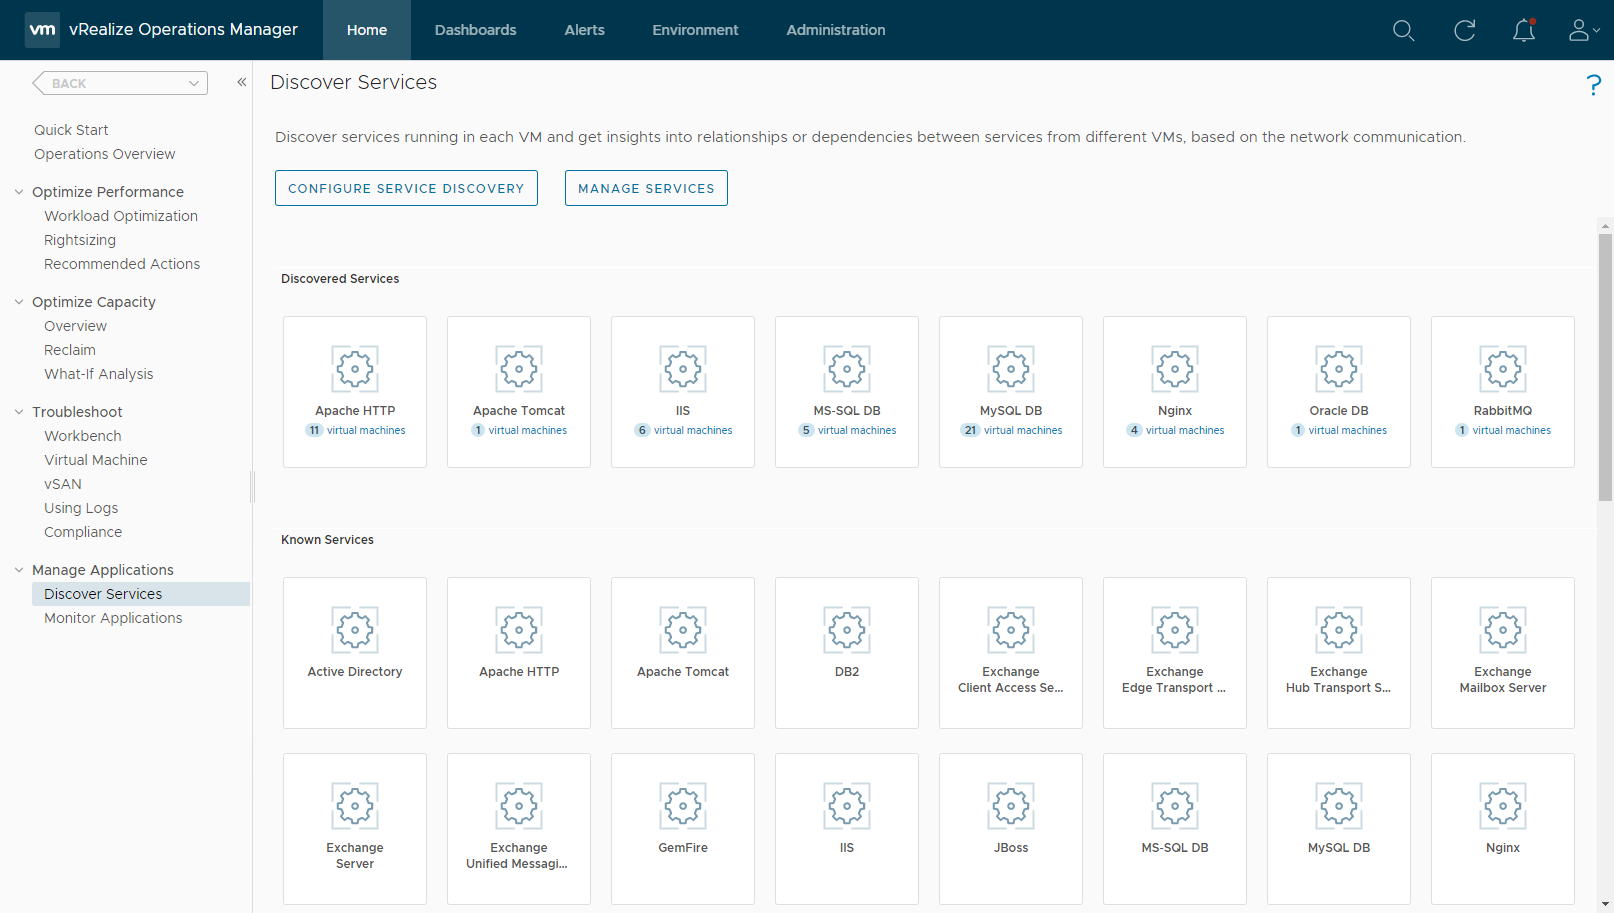Viewport: 1614px width, 913px height.
Task: Open the GemFire known service tile
Action: pyautogui.click(x=682, y=828)
